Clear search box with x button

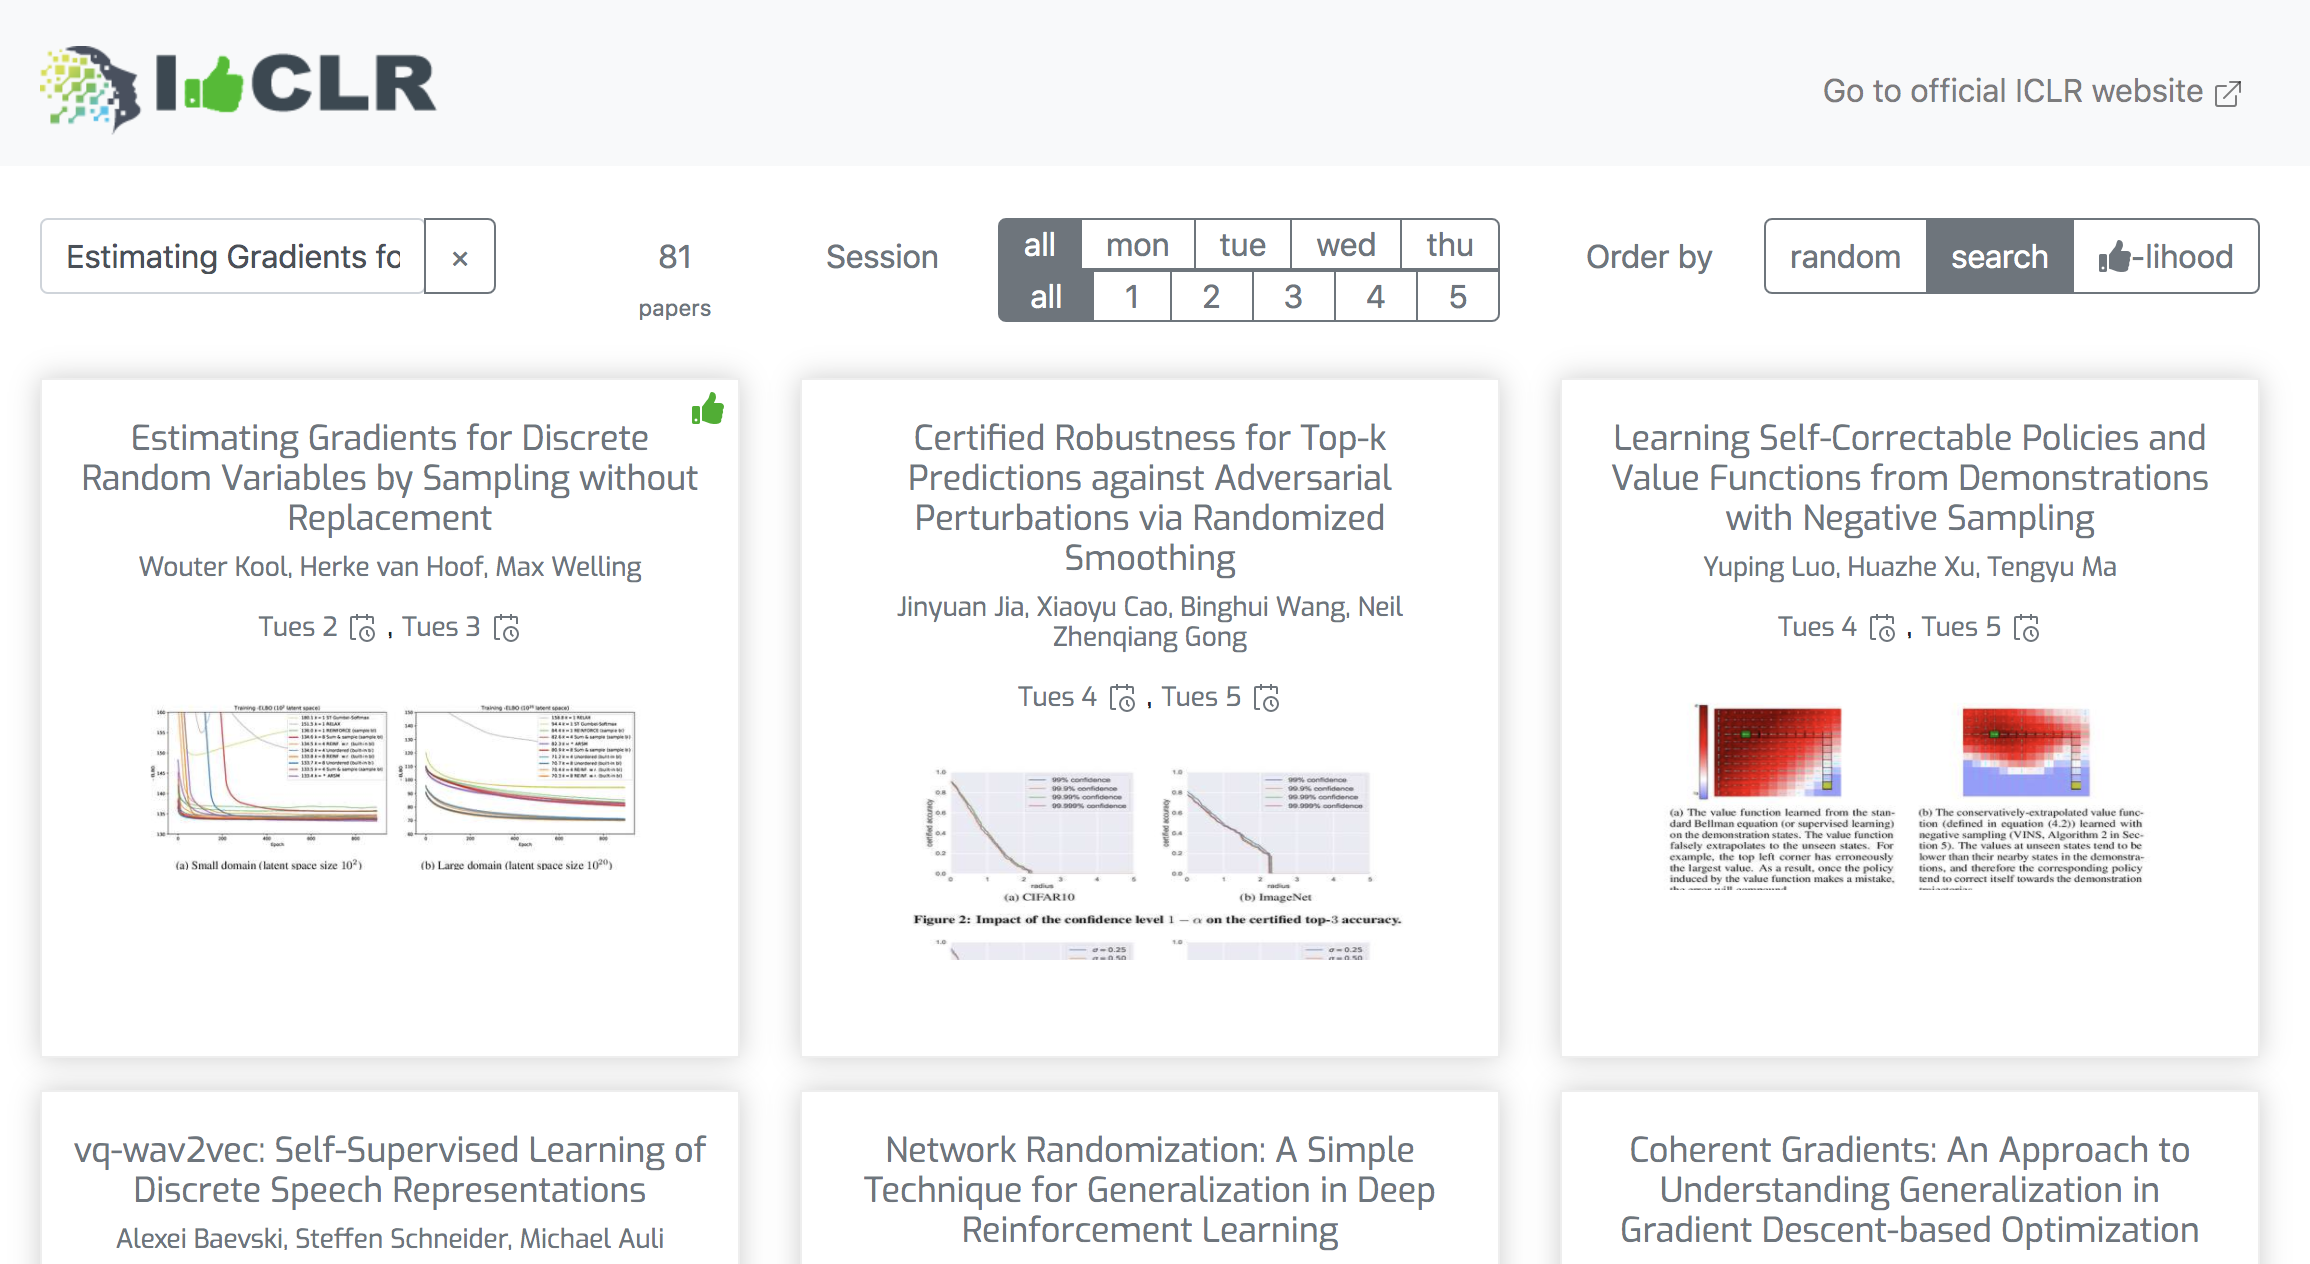[x=460, y=257]
